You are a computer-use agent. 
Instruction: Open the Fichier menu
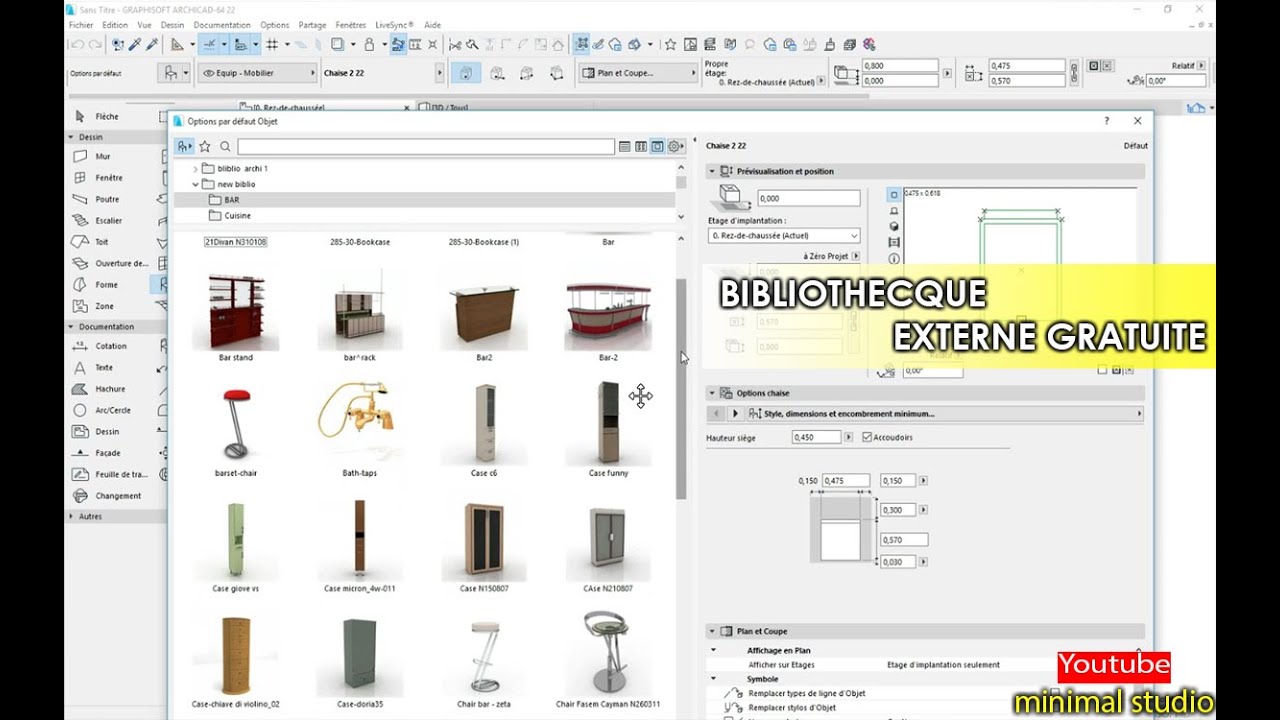tap(81, 25)
